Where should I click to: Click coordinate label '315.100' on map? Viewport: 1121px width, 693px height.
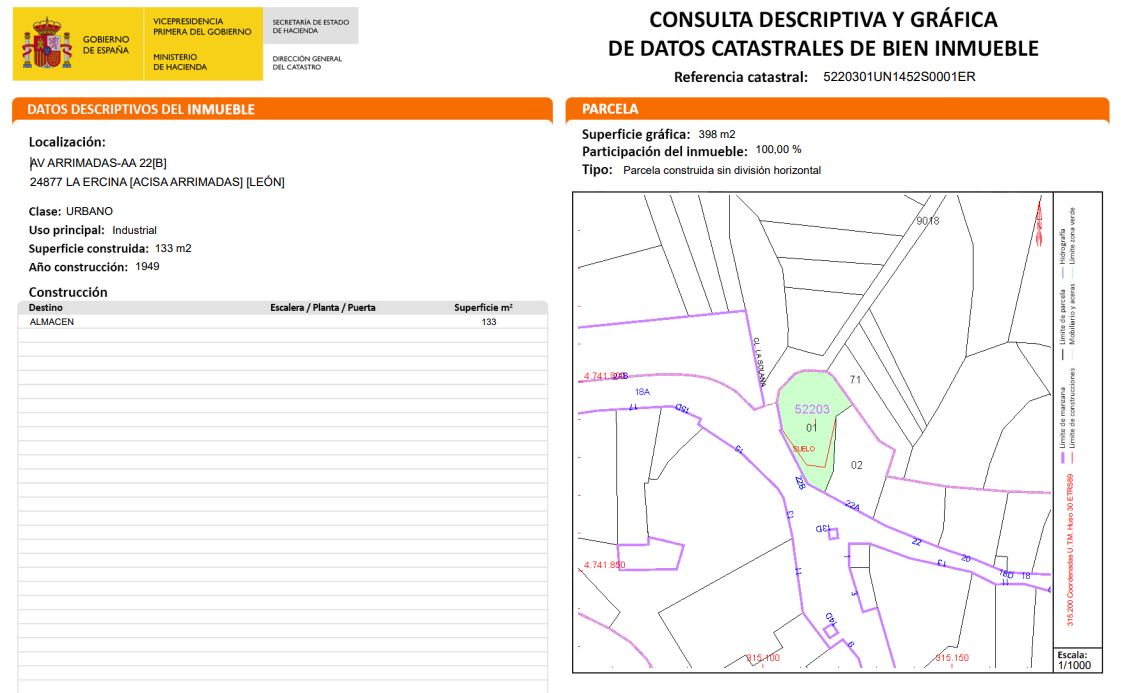pos(764,658)
